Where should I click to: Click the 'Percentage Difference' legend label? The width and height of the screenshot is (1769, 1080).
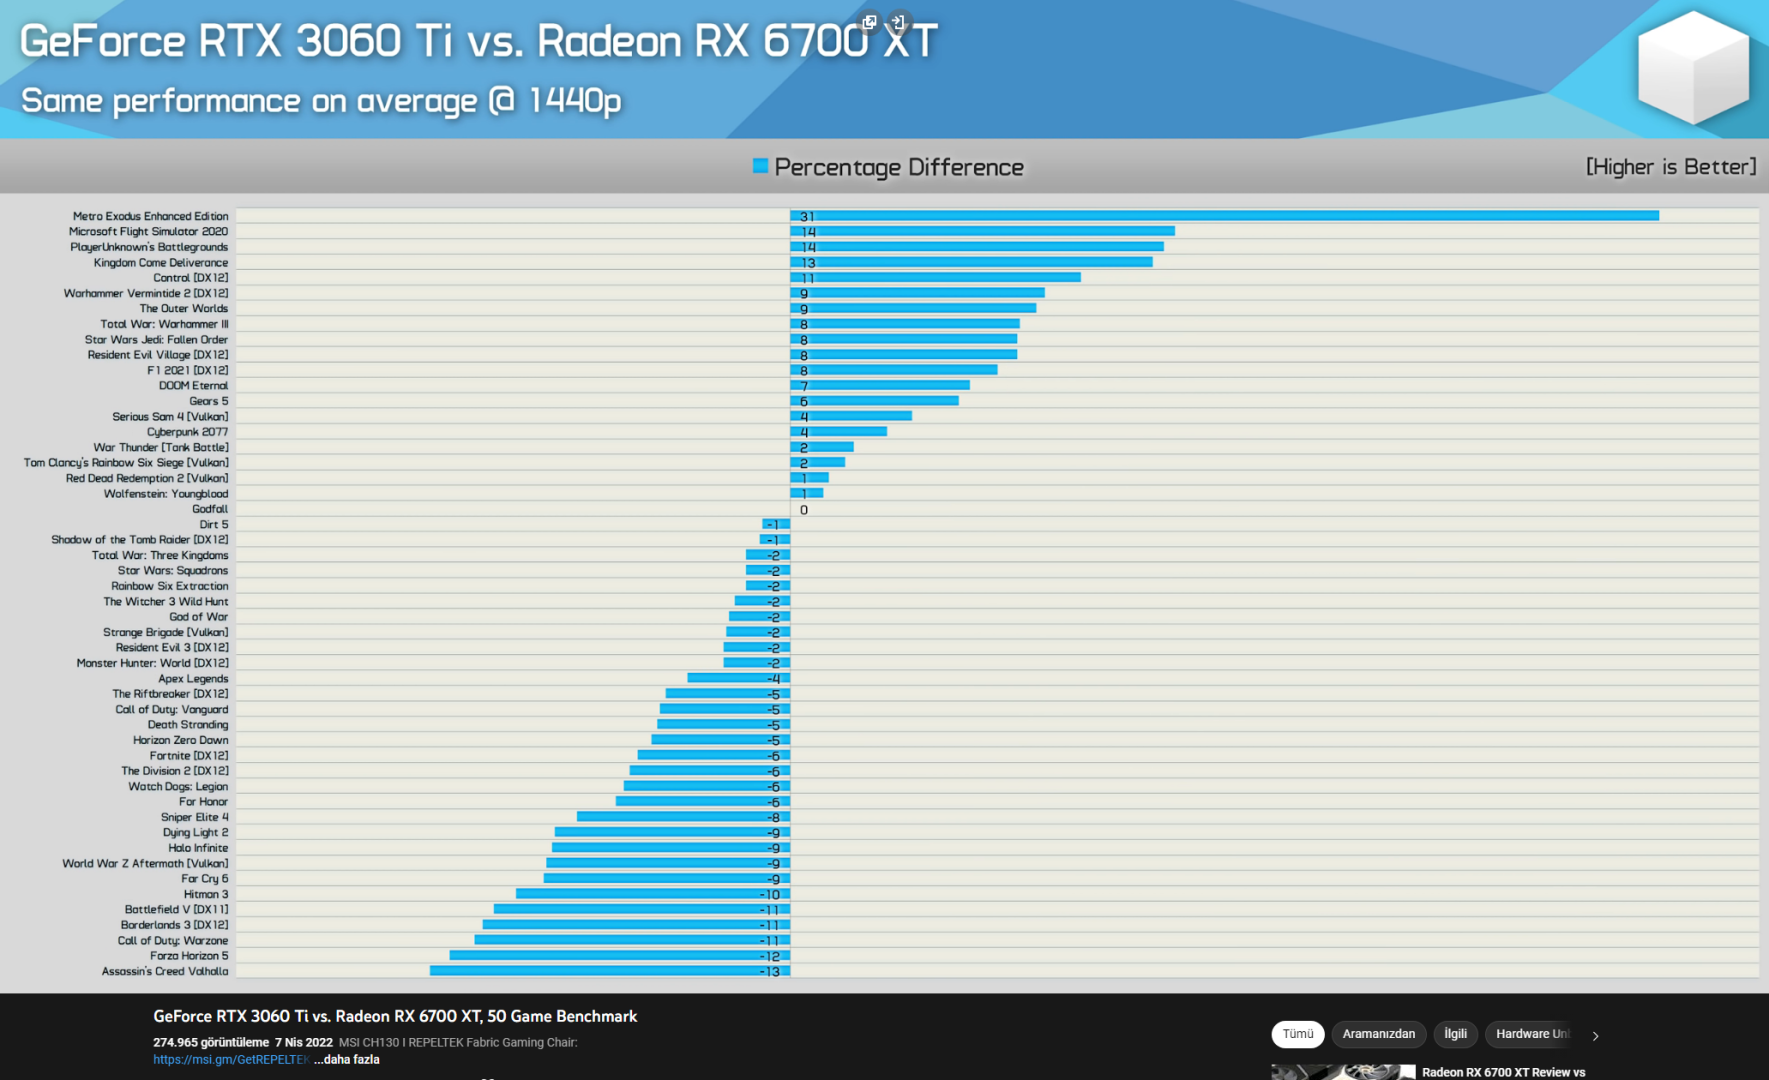(899, 167)
